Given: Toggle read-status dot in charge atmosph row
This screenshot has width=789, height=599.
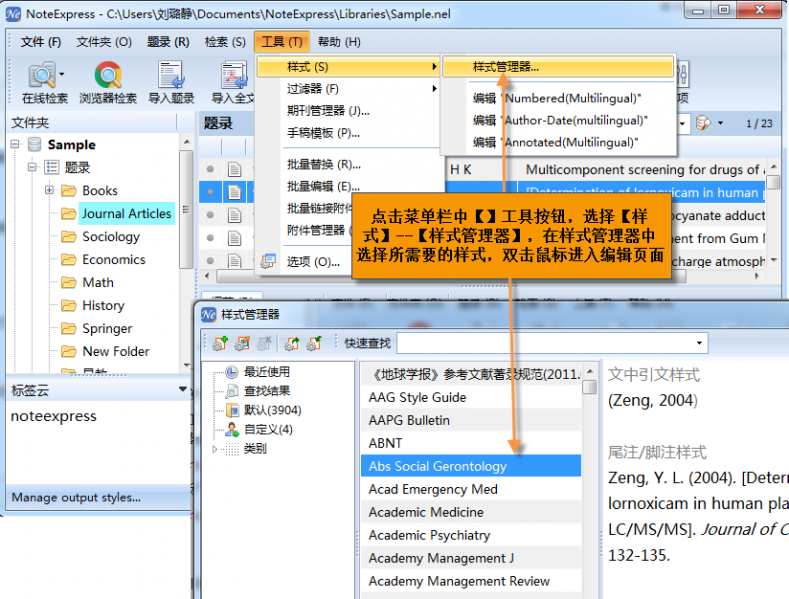Looking at the screenshot, I should click(x=210, y=260).
